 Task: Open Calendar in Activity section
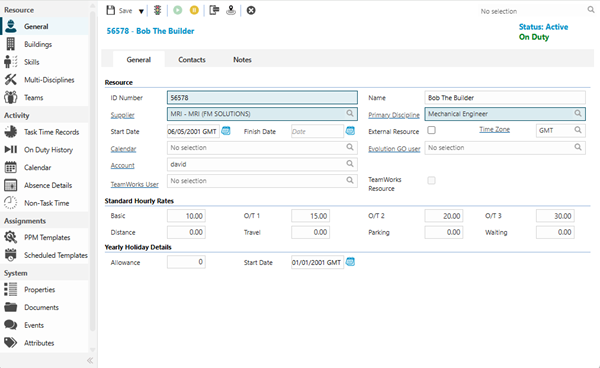click(x=44, y=168)
